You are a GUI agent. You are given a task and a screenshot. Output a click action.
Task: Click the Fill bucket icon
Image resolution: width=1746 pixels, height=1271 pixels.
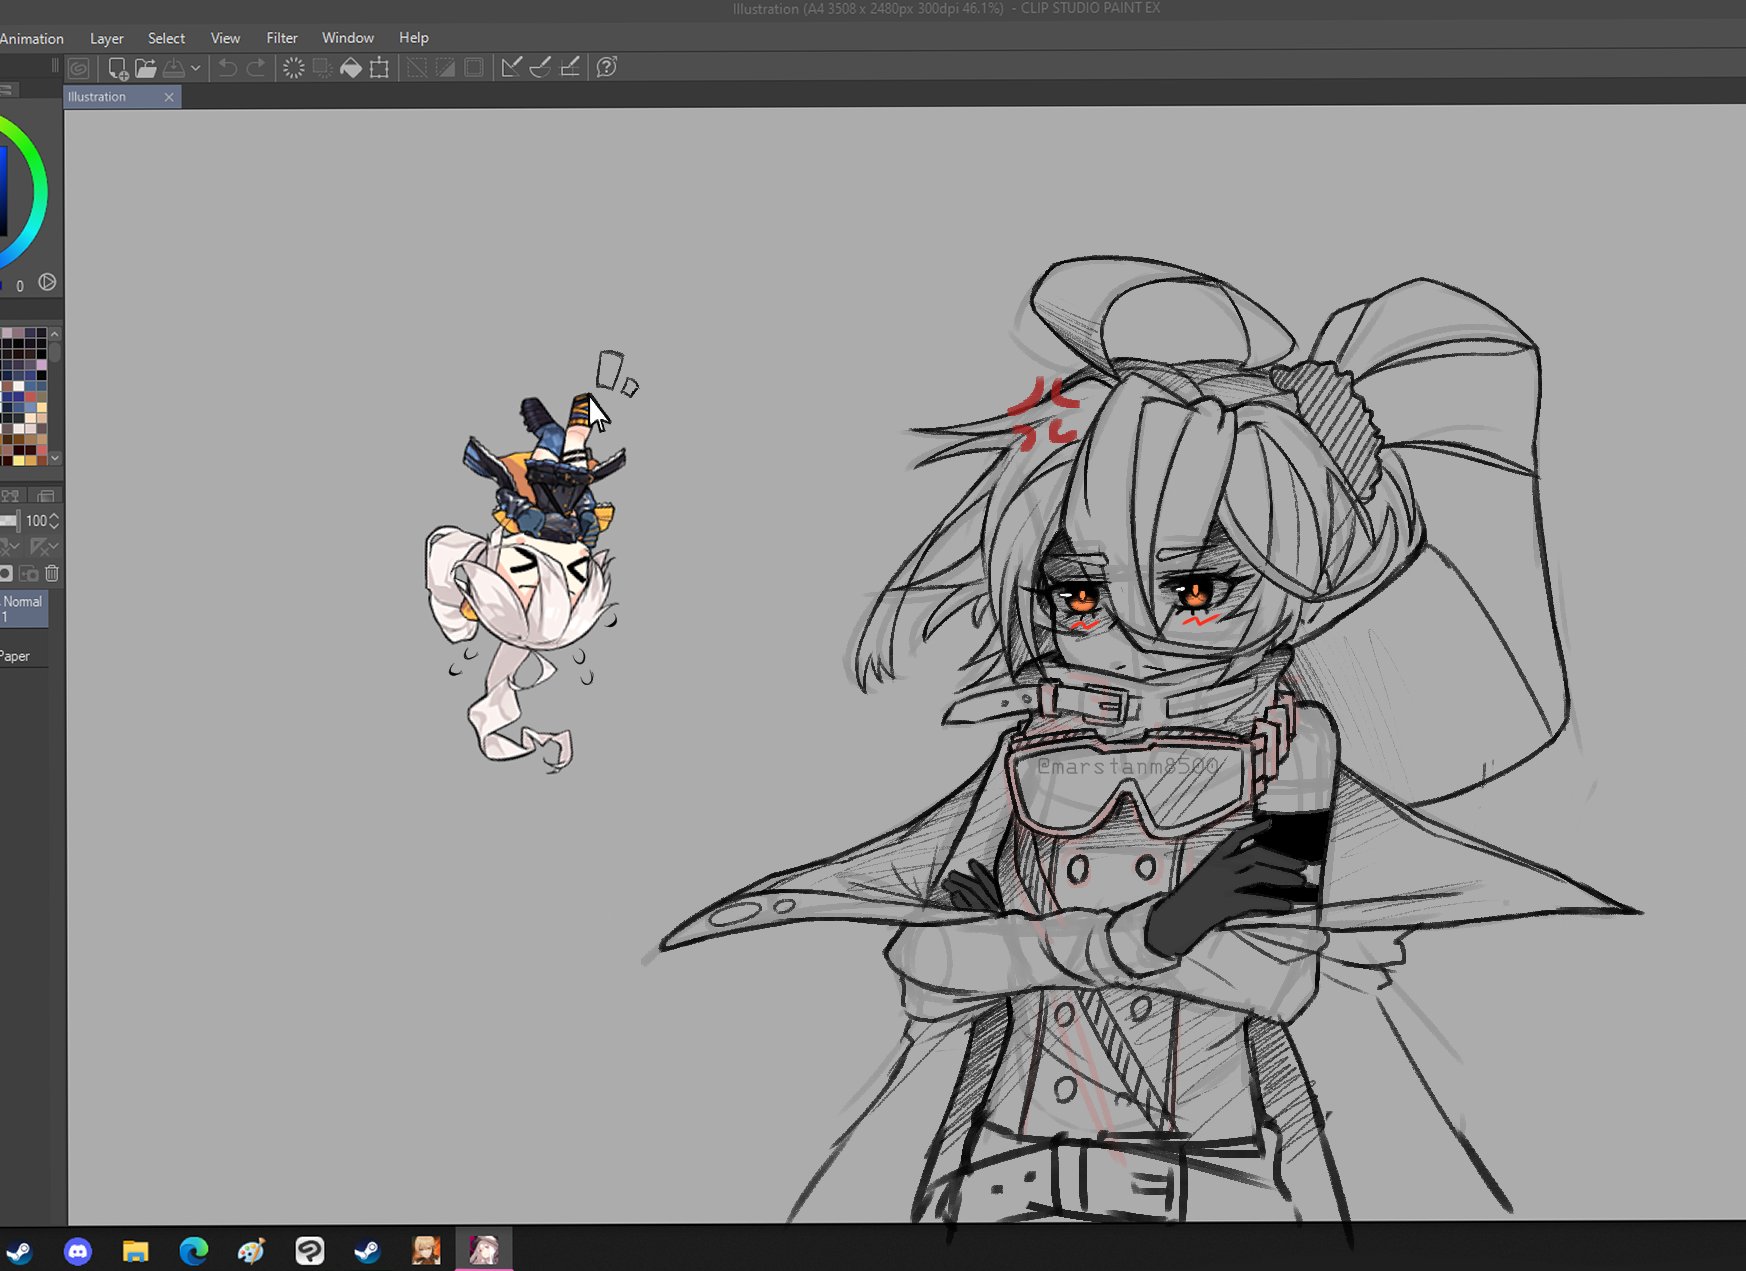[x=351, y=68]
